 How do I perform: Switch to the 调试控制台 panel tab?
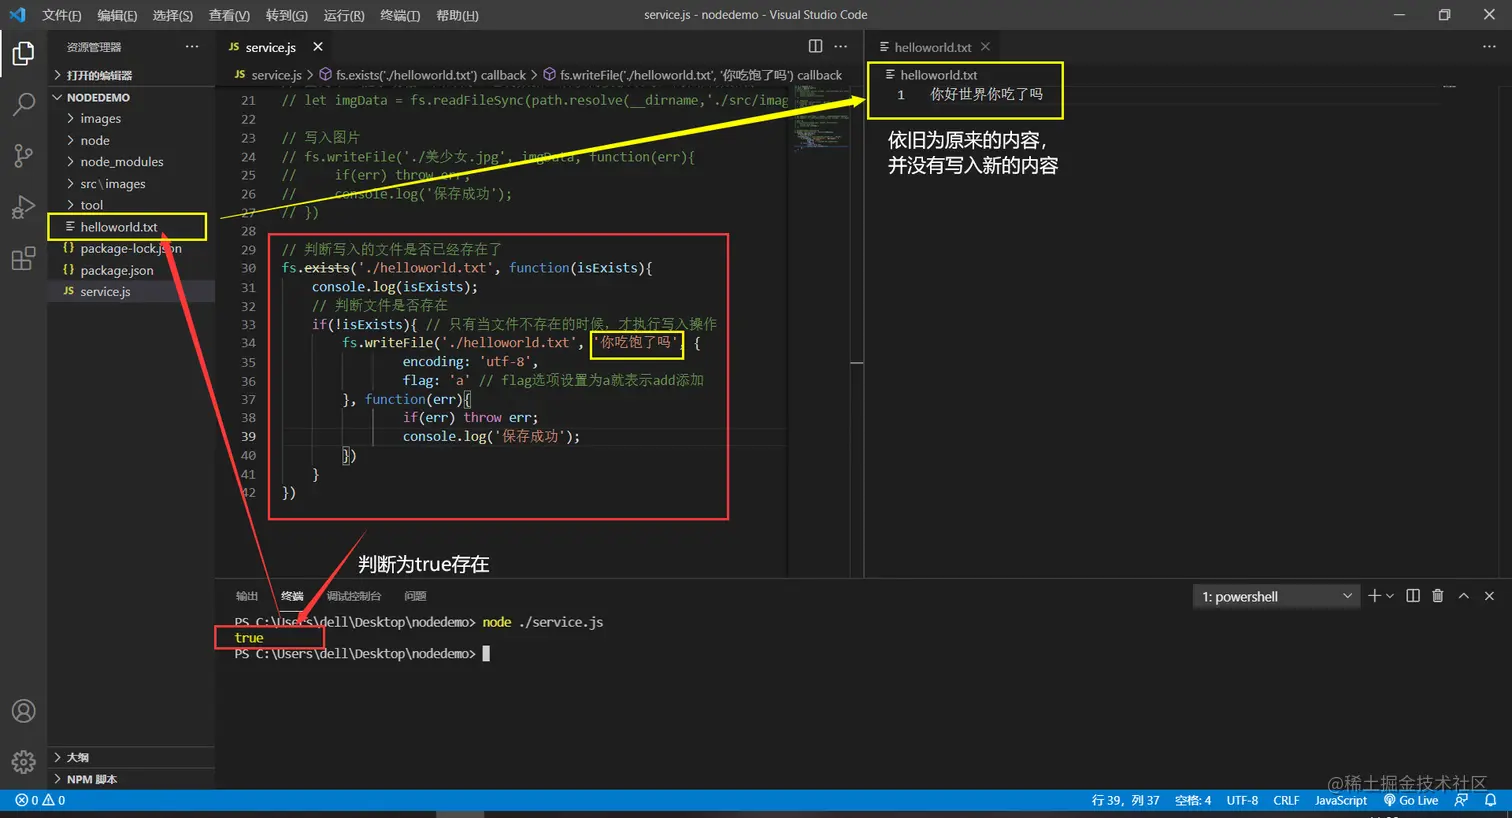pyautogui.click(x=354, y=596)
